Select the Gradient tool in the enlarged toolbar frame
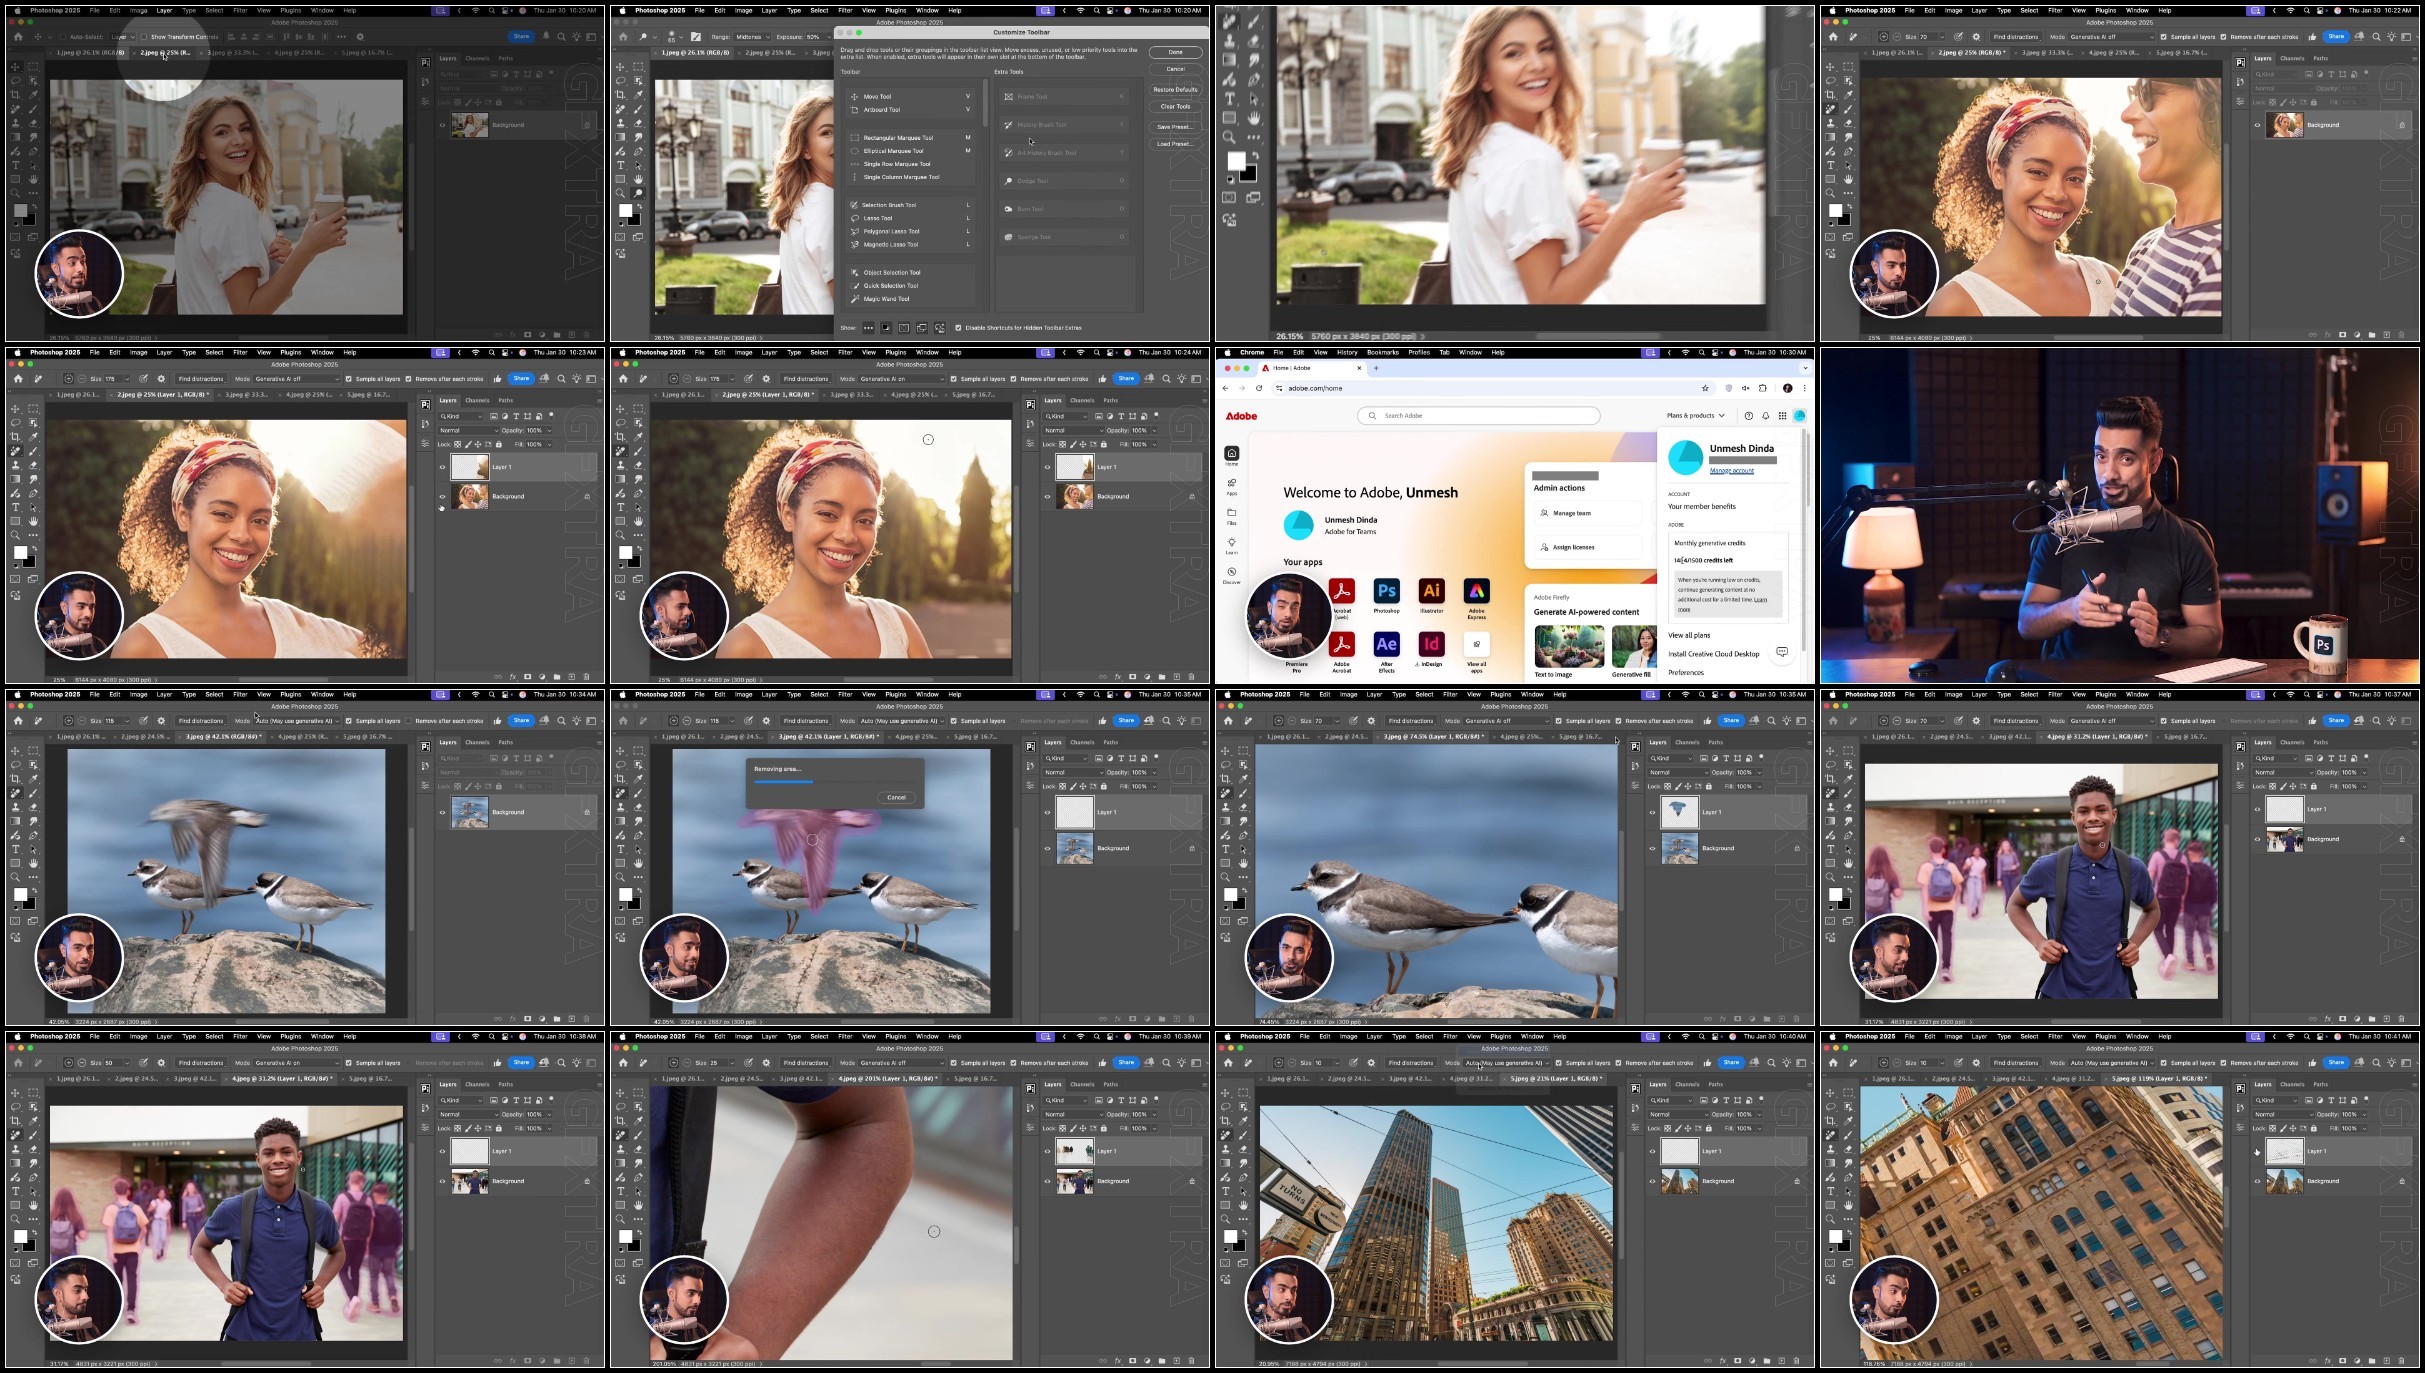Screen dimensions: 2425x1373 click(x=1229, y=60)
